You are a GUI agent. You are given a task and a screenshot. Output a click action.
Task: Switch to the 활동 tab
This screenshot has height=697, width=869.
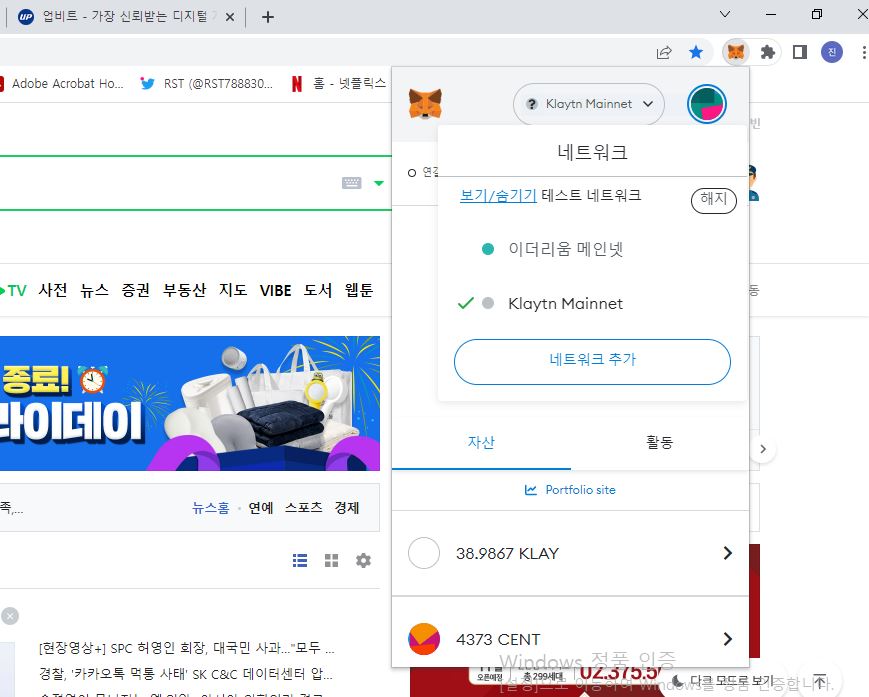(659, 442)
